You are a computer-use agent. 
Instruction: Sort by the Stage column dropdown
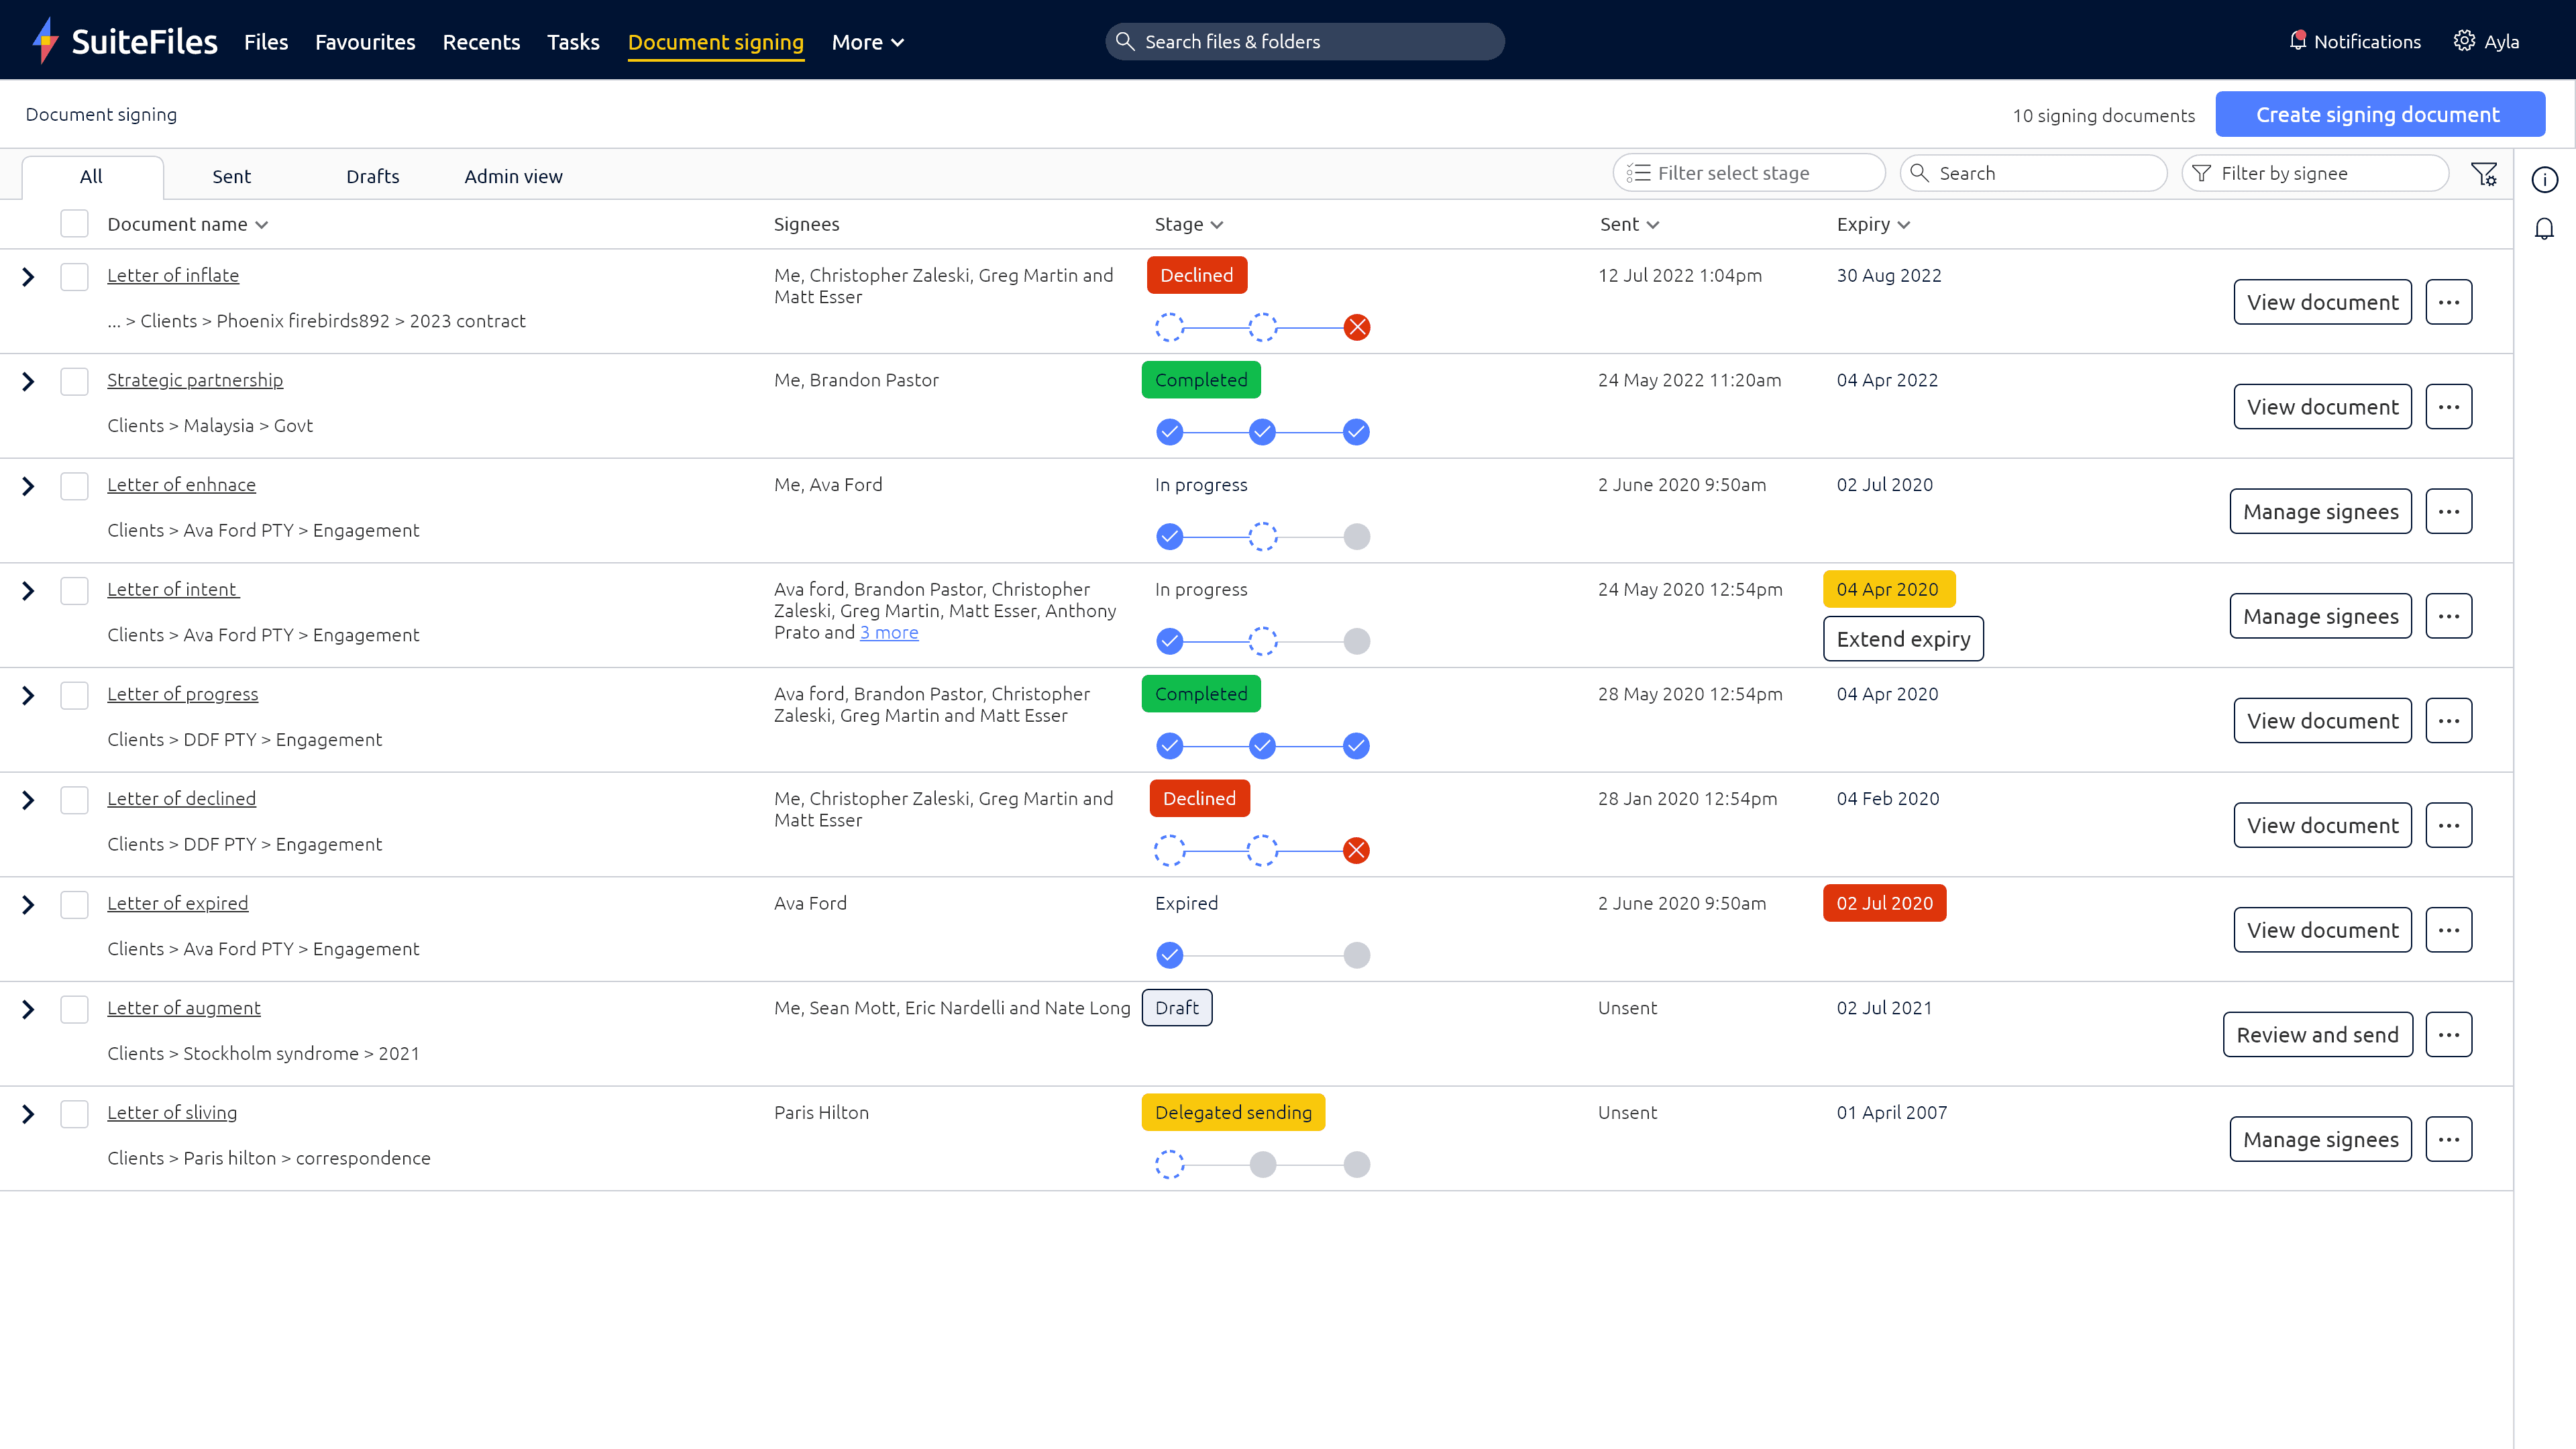tap(1188, 224)
